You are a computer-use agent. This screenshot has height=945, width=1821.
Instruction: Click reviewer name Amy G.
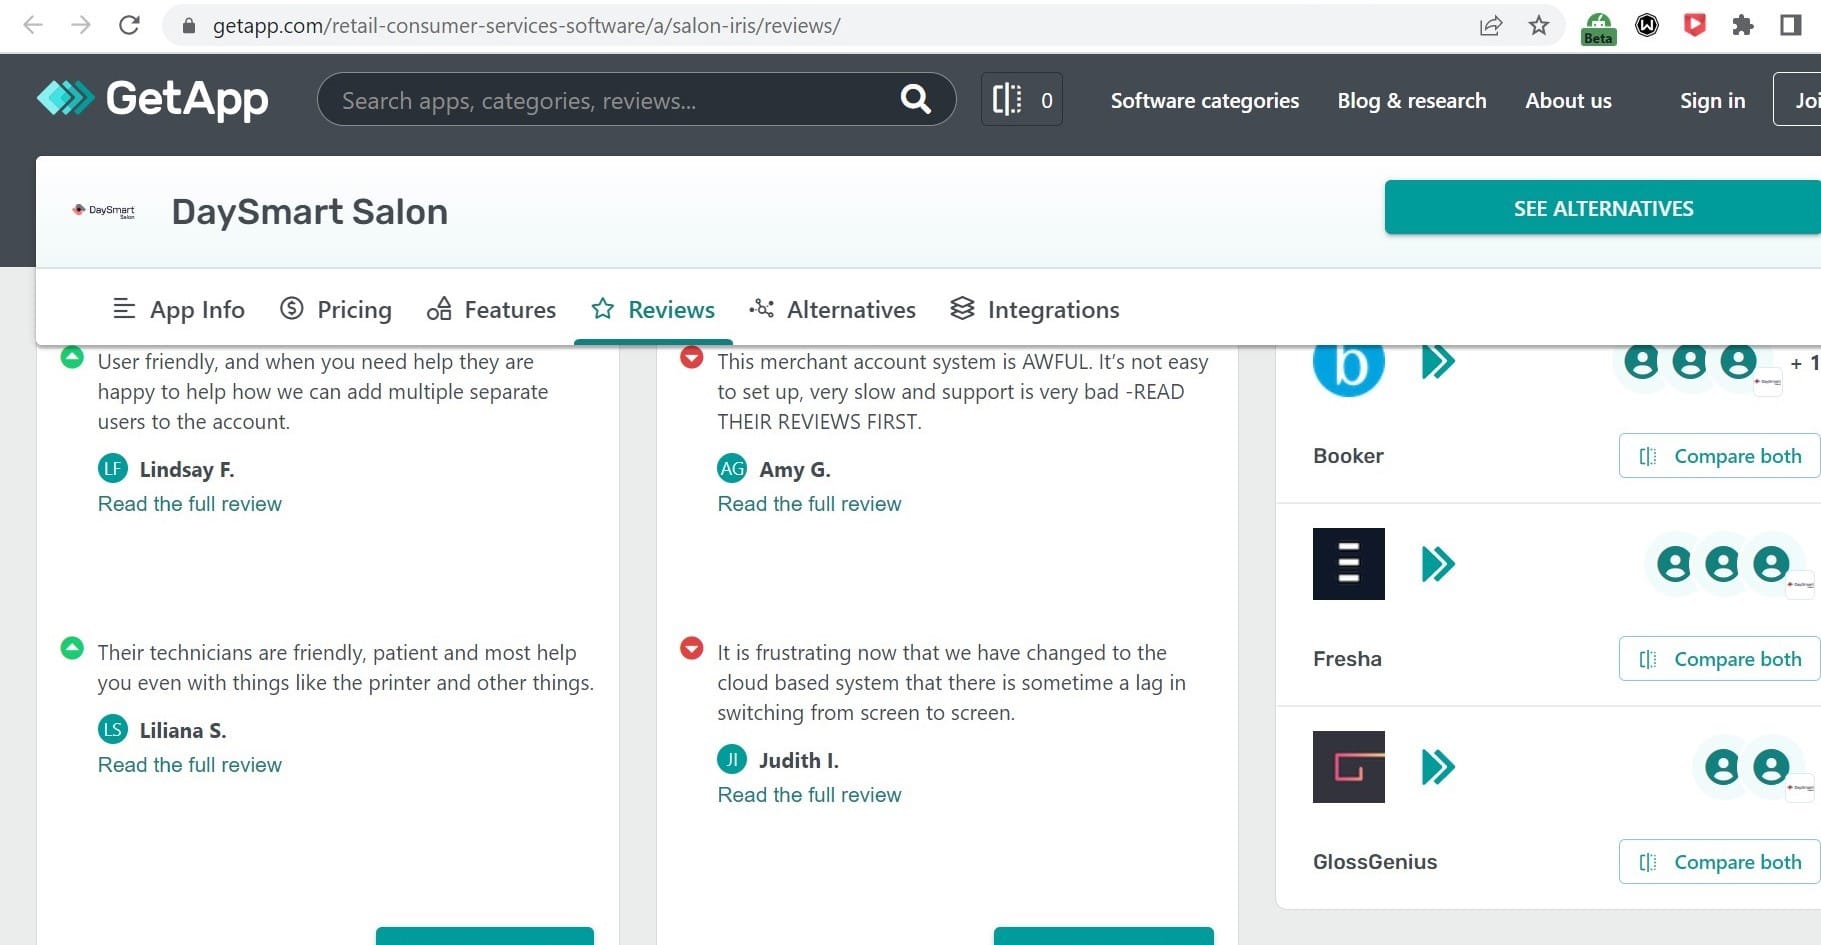(795, 469)
